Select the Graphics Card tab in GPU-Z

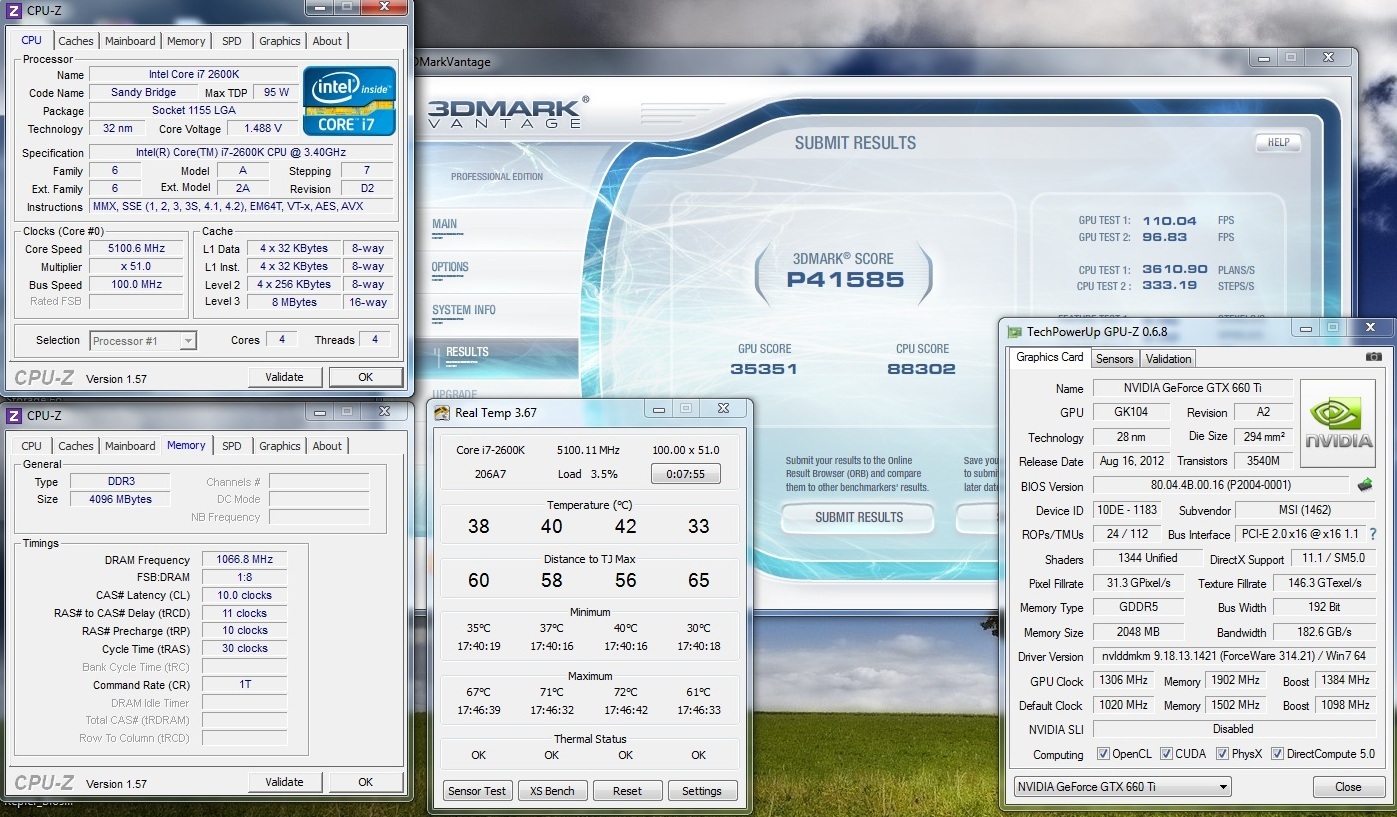(x=1049, y=357)
